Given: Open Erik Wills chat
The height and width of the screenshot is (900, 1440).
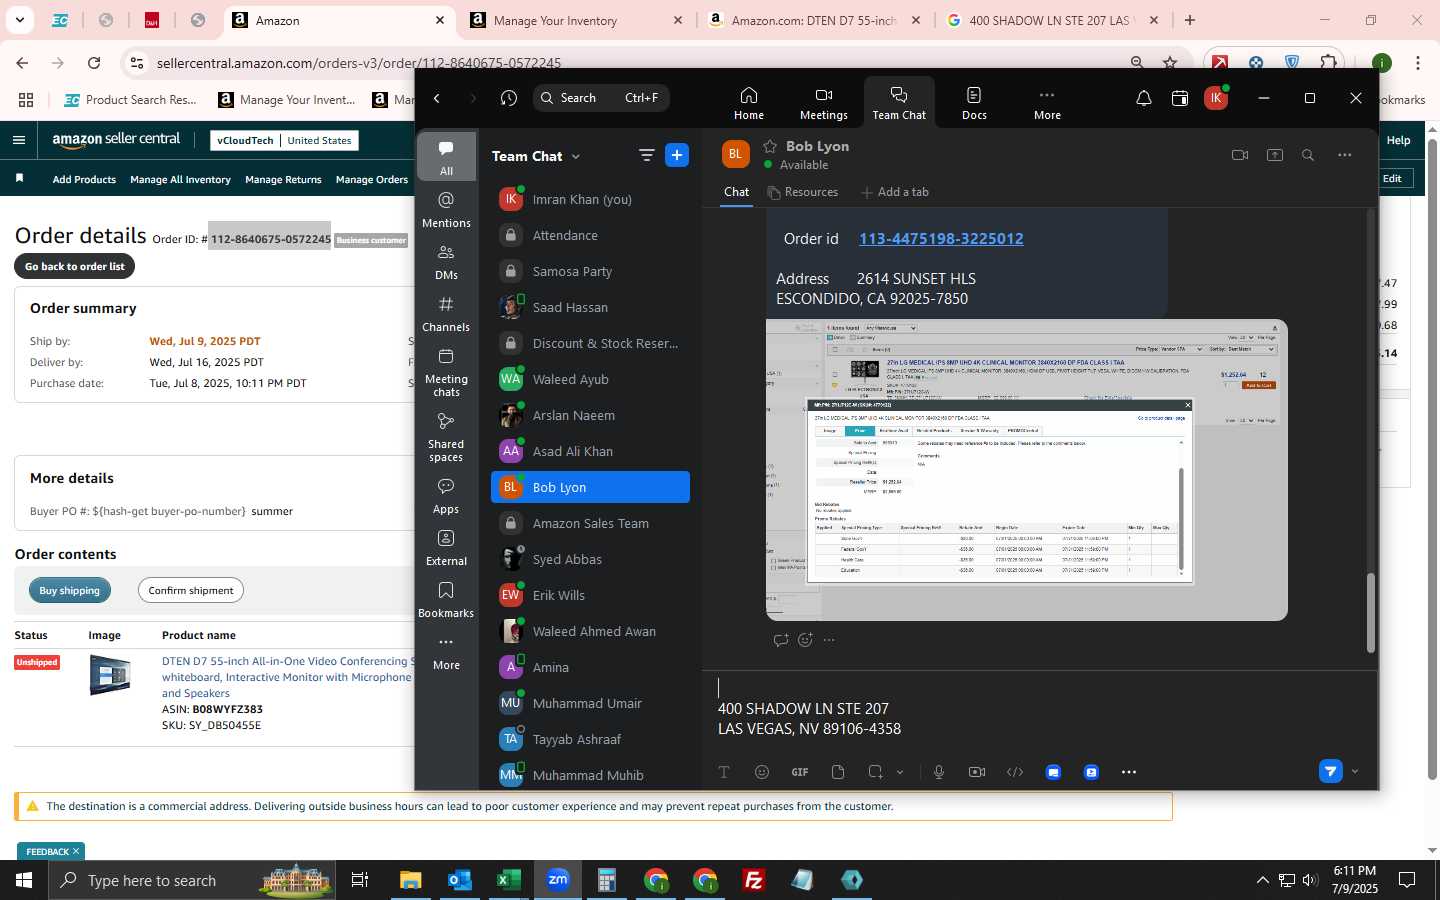Looking at the screenshot, I should [x=590, y=595].
